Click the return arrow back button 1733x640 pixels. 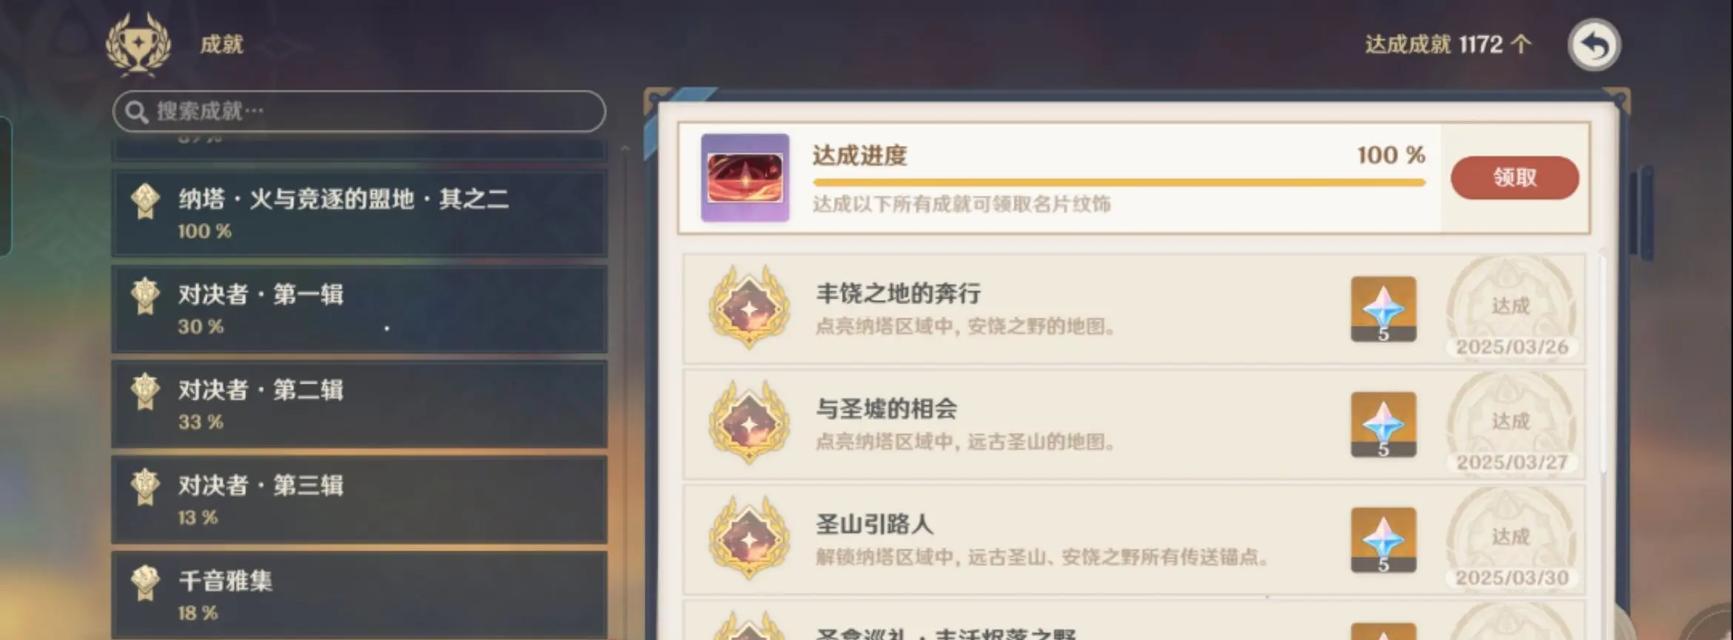pos(1594,45)
